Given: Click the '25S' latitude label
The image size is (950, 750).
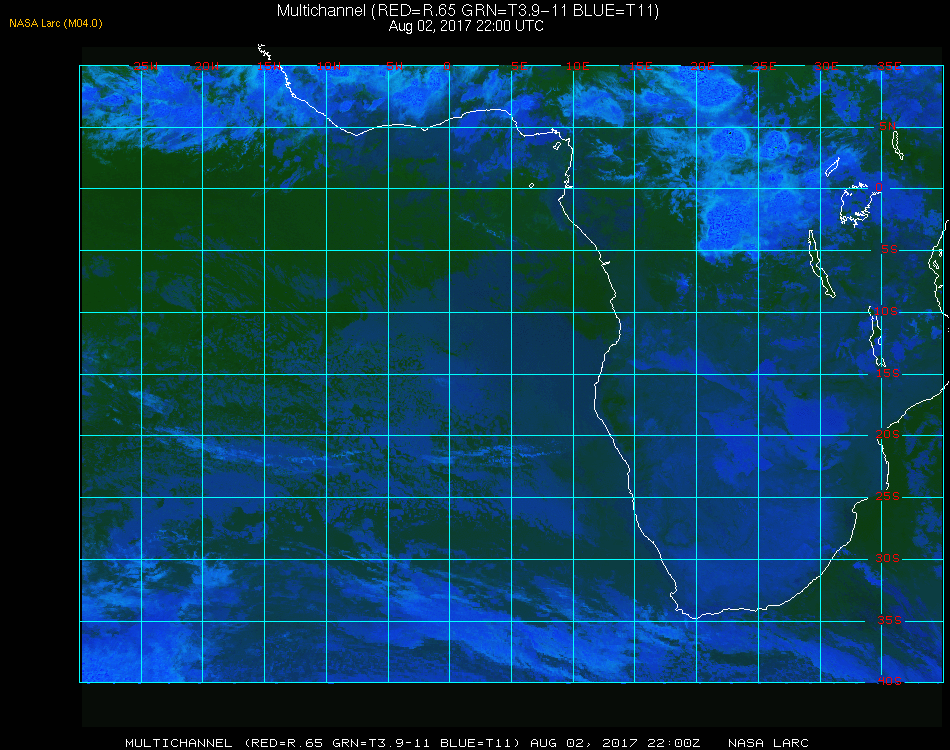Looking at the screenshot, I should [888, 496].
